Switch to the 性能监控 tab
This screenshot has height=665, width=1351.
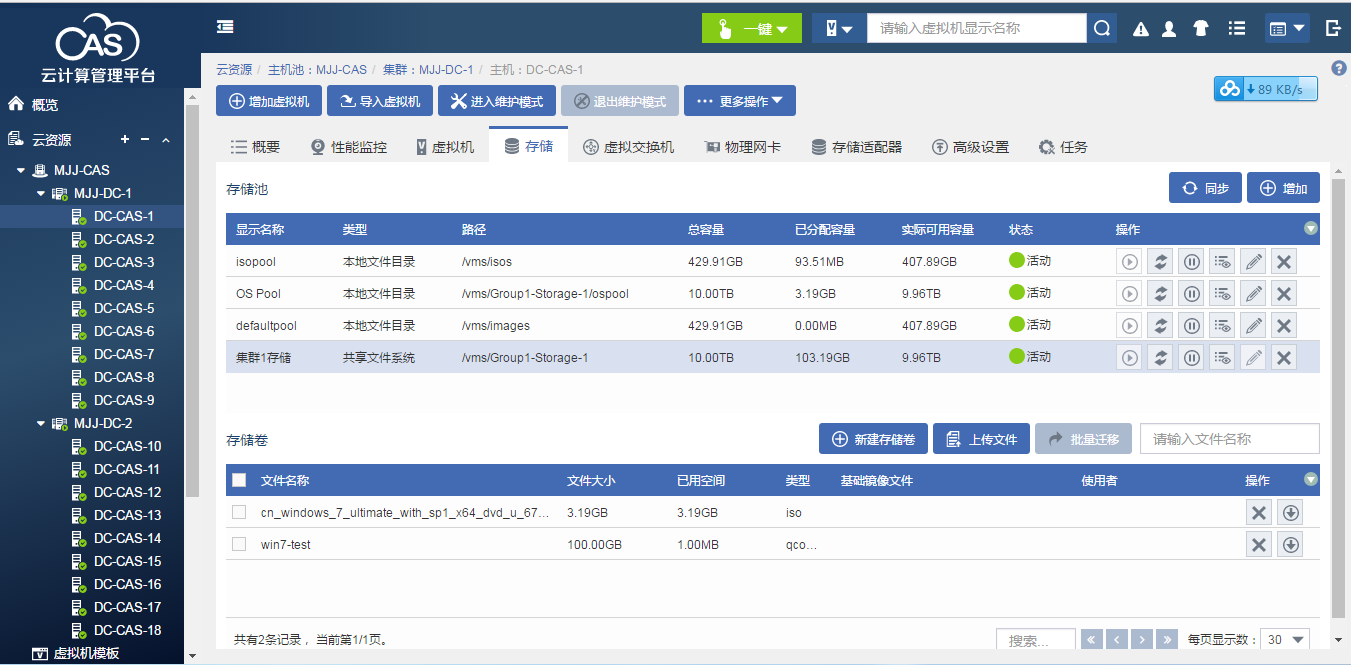[x=348, y=147]
